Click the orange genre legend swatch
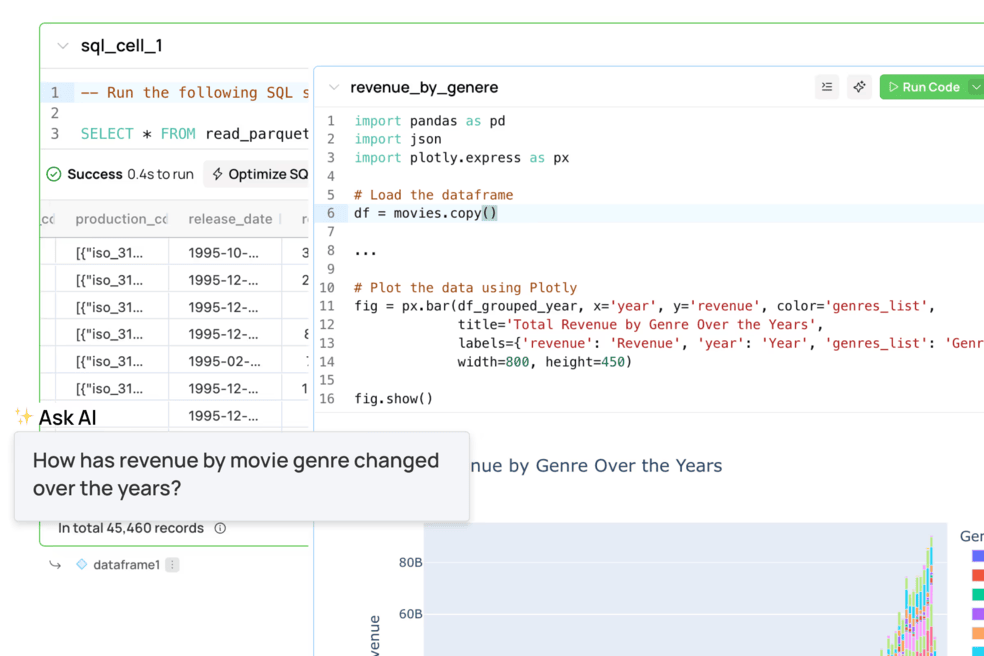Viewport: 984px width, 656px height. coord(978,633)
